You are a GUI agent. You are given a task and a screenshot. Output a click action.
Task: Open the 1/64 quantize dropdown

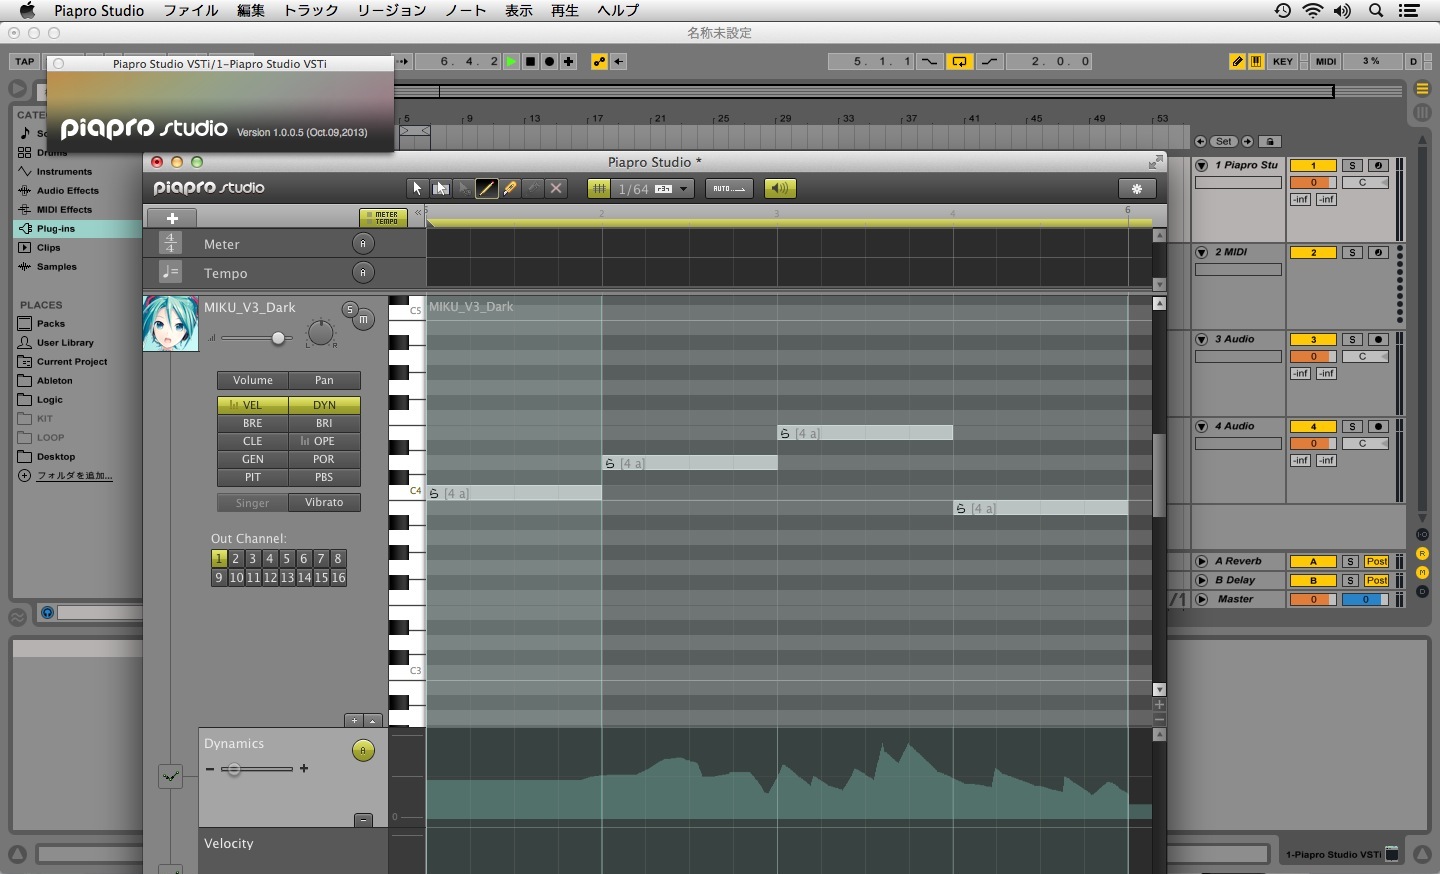652,188
